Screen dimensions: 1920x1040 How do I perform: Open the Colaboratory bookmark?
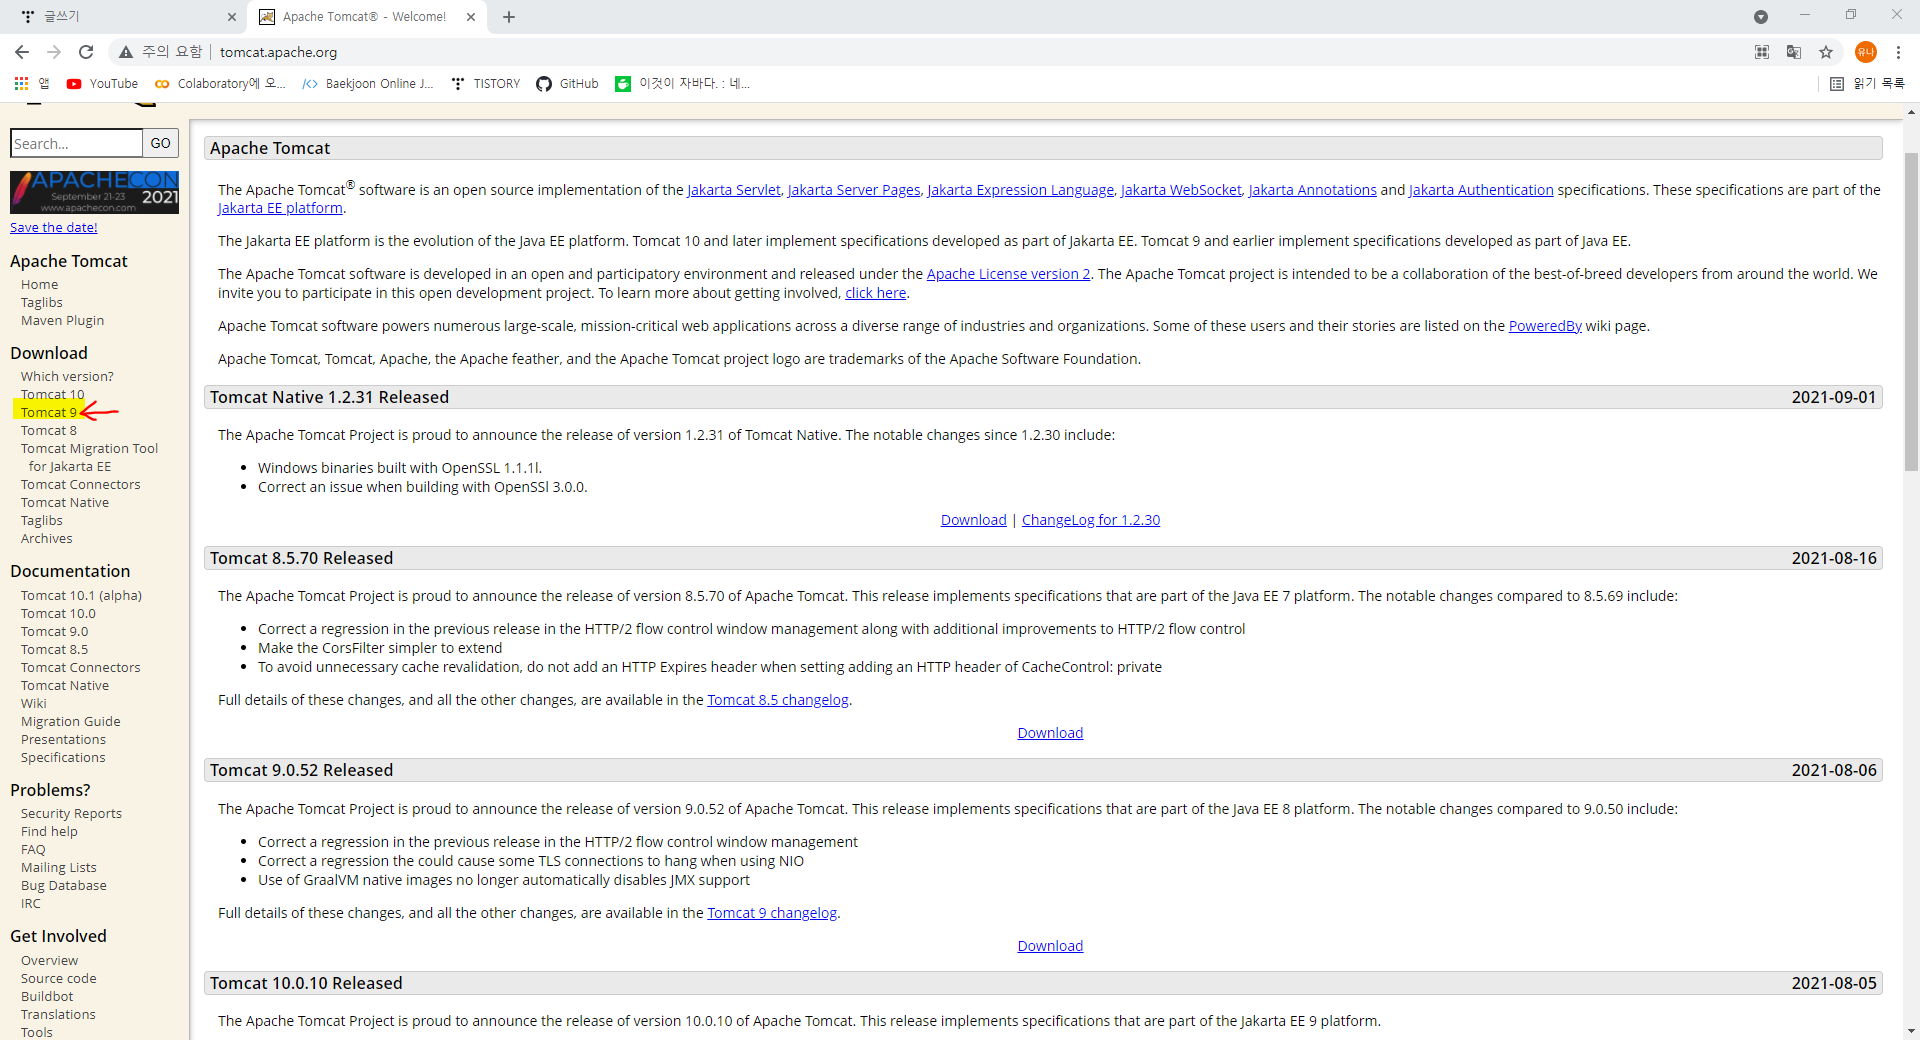pyautogui.click(x=219, y=84)
